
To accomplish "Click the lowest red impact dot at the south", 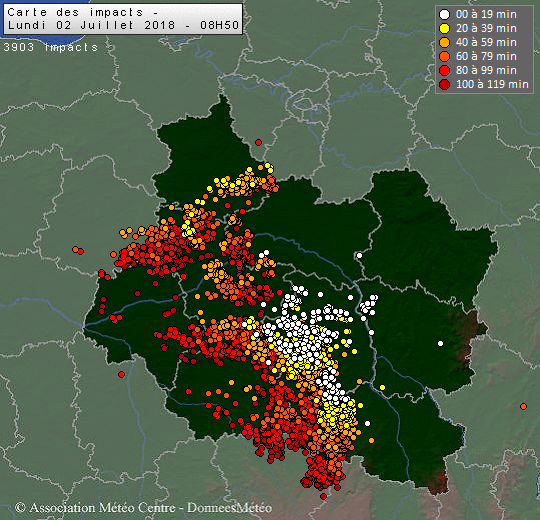I will pos(323,496).
